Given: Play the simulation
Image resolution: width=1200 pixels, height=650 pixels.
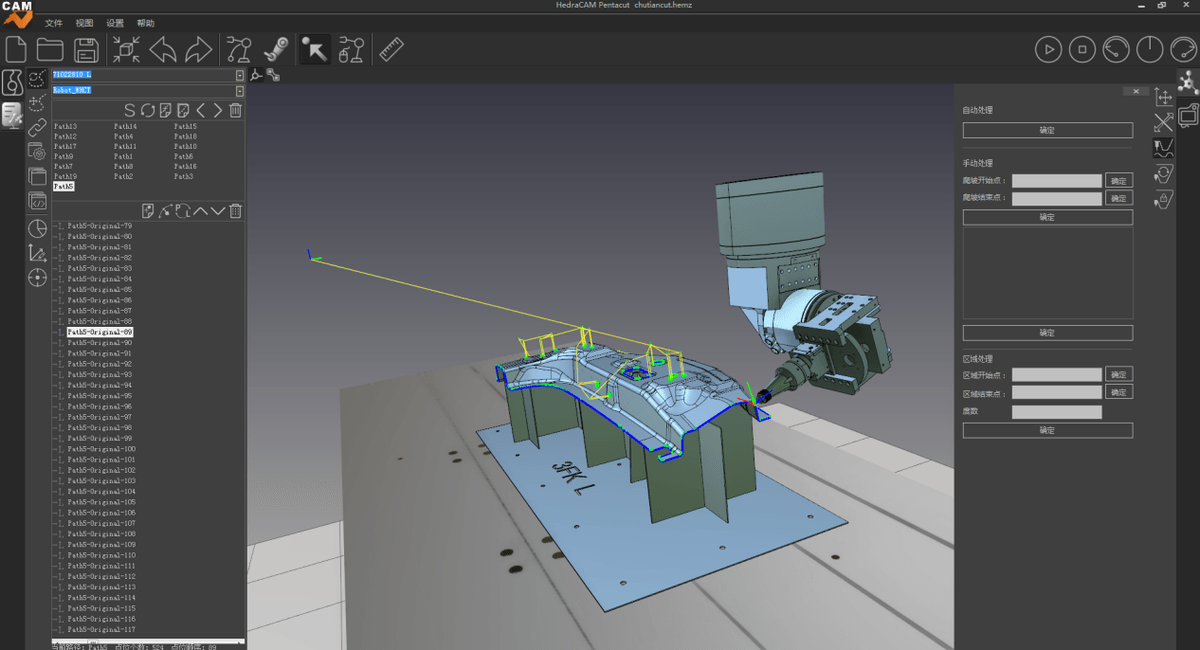Looking at the screenshot, I should [x=1048, y=49].
